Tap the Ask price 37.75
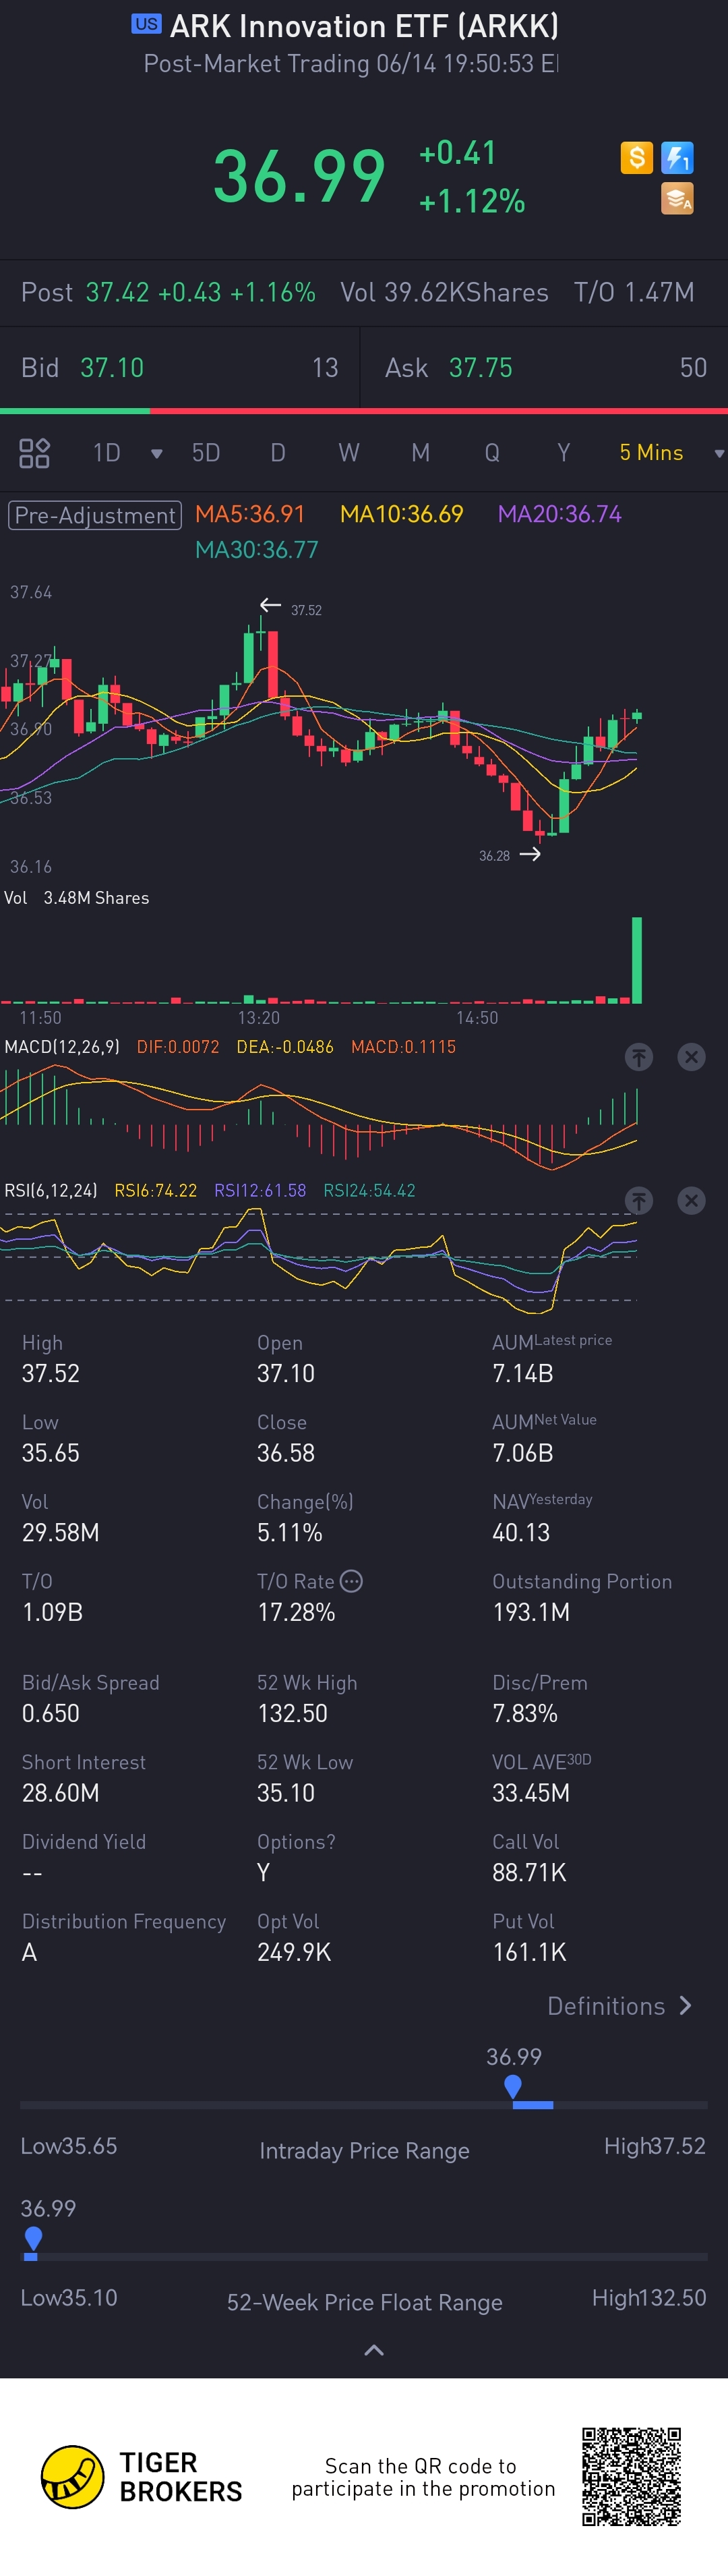The height and width of the screenshot is (2576, 728). 480,368
